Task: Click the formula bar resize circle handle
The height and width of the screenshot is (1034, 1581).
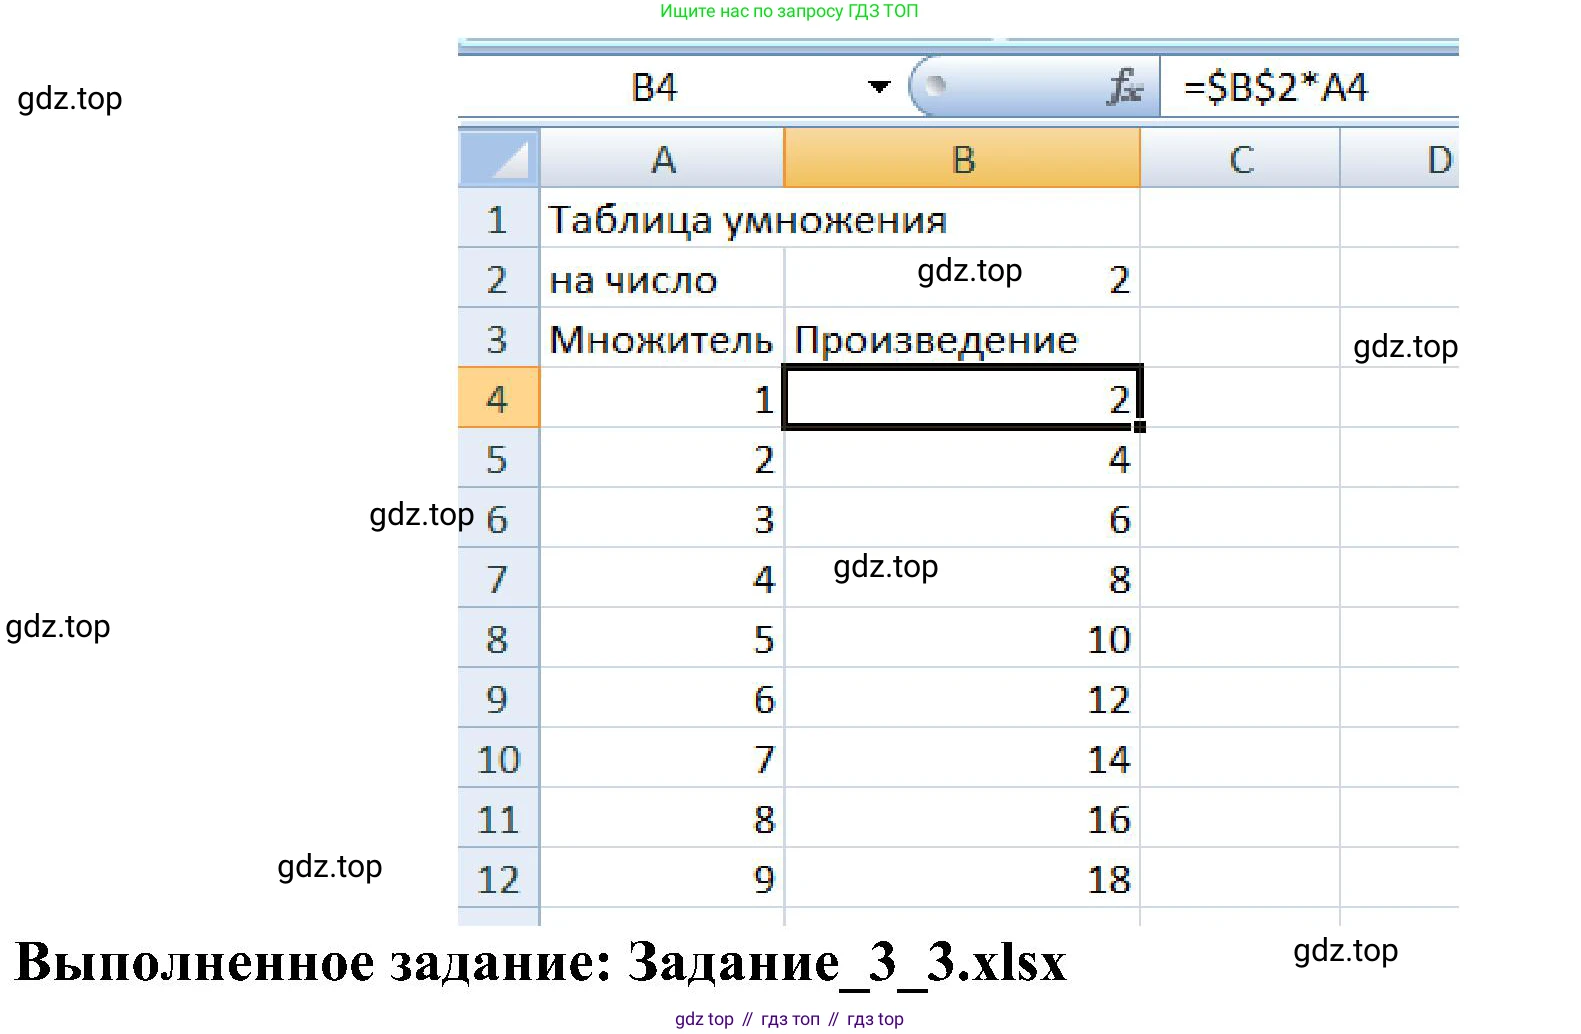Action: click(x=936, y=86)
